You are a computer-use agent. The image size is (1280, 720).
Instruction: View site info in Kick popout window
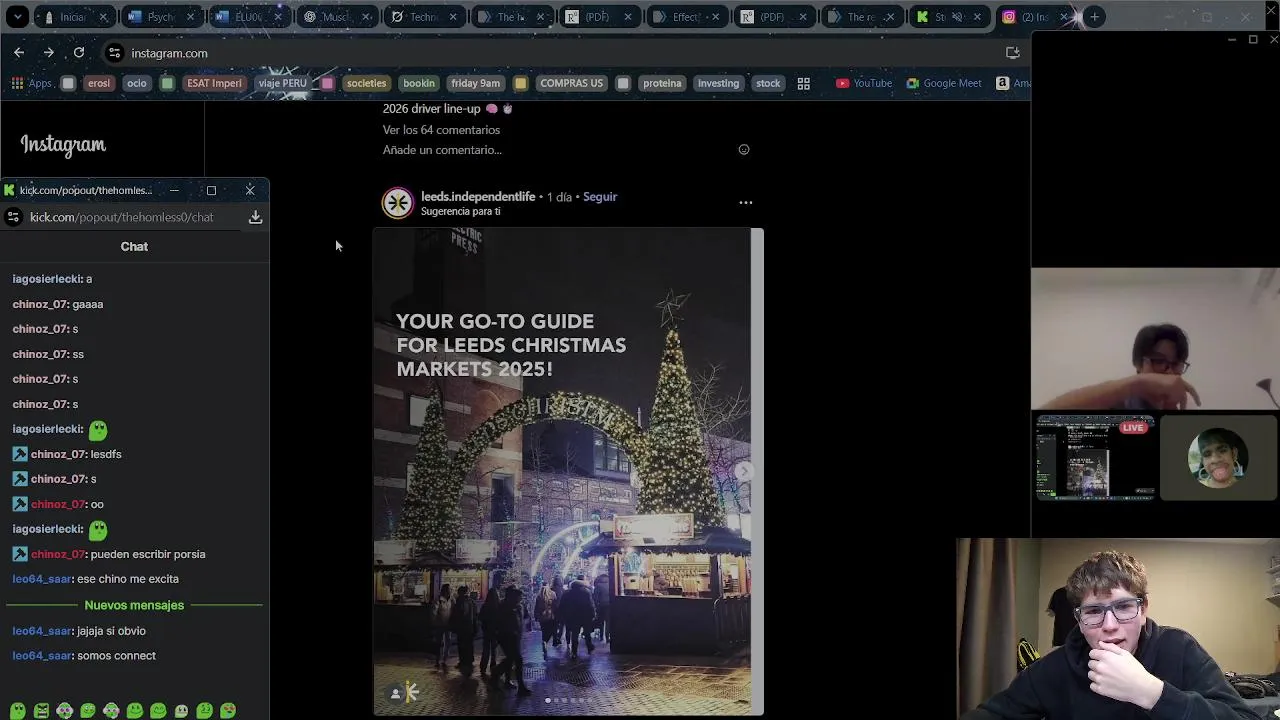(x=13, y=217)
